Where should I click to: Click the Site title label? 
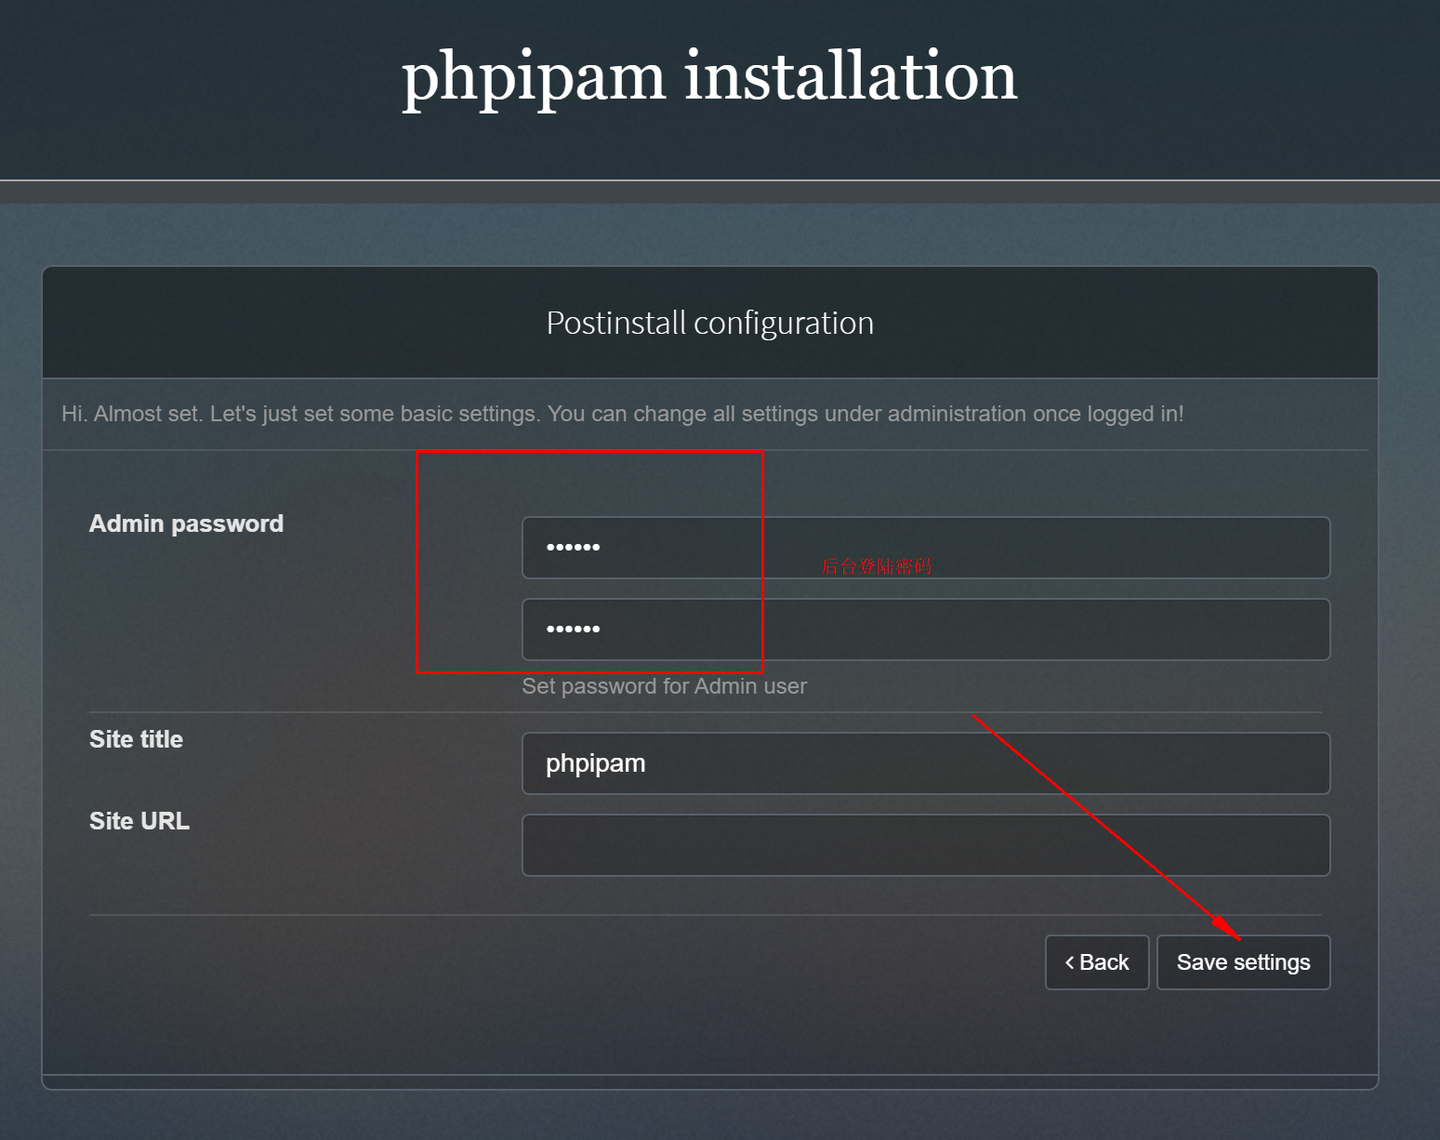pyautogui.click(x=136, y=739)
